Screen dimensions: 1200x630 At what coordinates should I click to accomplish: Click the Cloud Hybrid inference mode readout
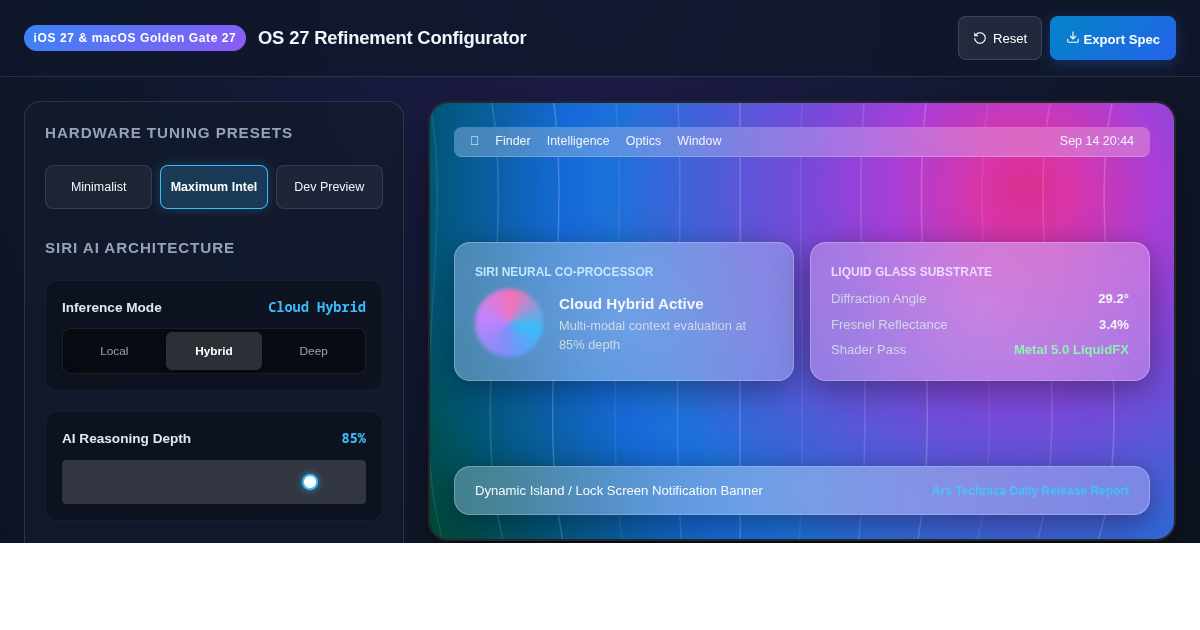click(x=317, y=307)
